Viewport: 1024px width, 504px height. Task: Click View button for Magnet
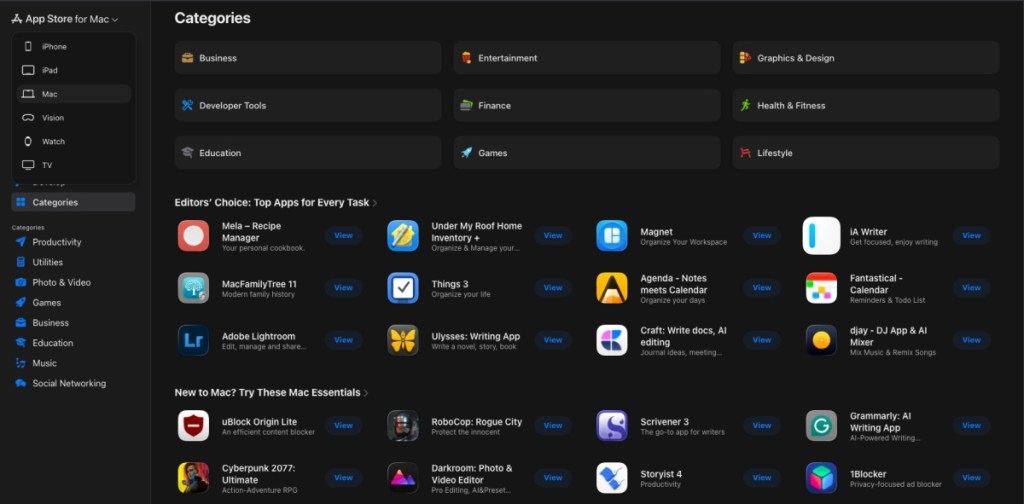click(762, 236)
